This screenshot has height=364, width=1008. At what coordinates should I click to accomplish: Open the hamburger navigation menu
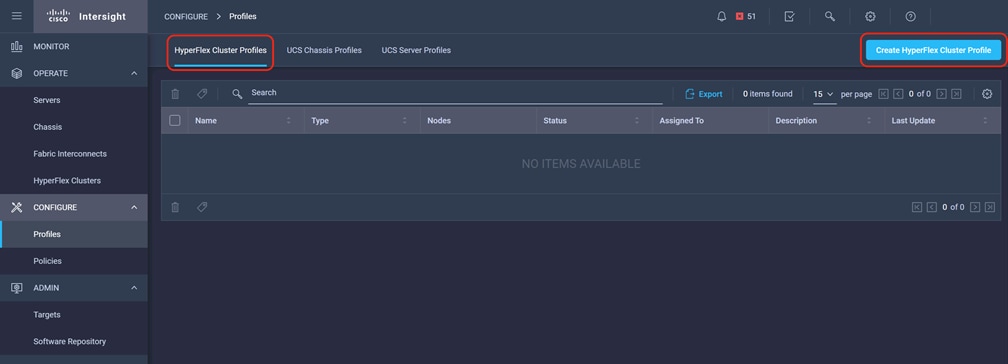point(17,16)
